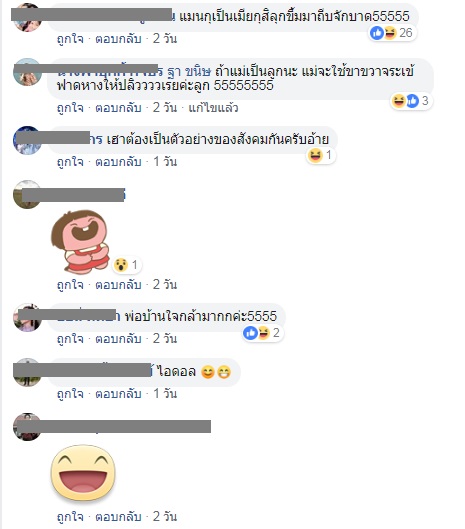
Task: Like the พ่อบ้านใจกล้ามาก comment
Action: coord(70,339)
